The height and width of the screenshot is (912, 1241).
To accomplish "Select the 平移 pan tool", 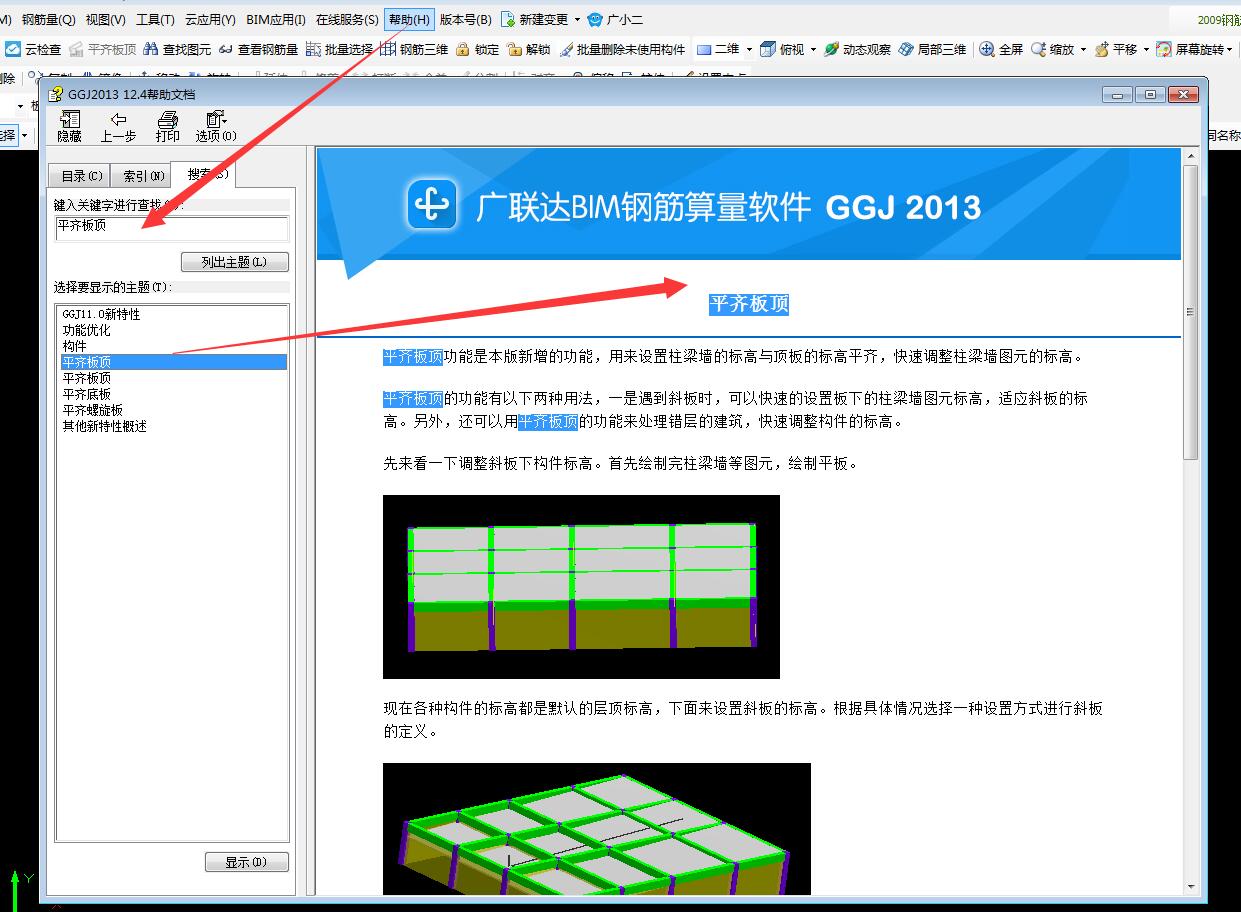I will point(1116,49).
